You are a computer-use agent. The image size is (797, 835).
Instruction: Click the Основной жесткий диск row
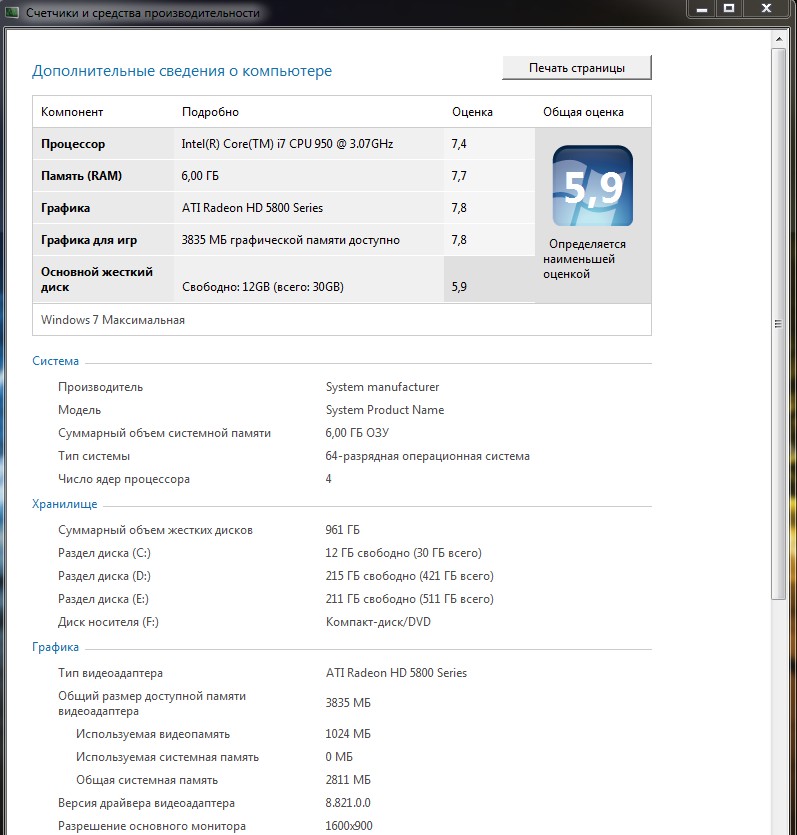tap(284, 279)
